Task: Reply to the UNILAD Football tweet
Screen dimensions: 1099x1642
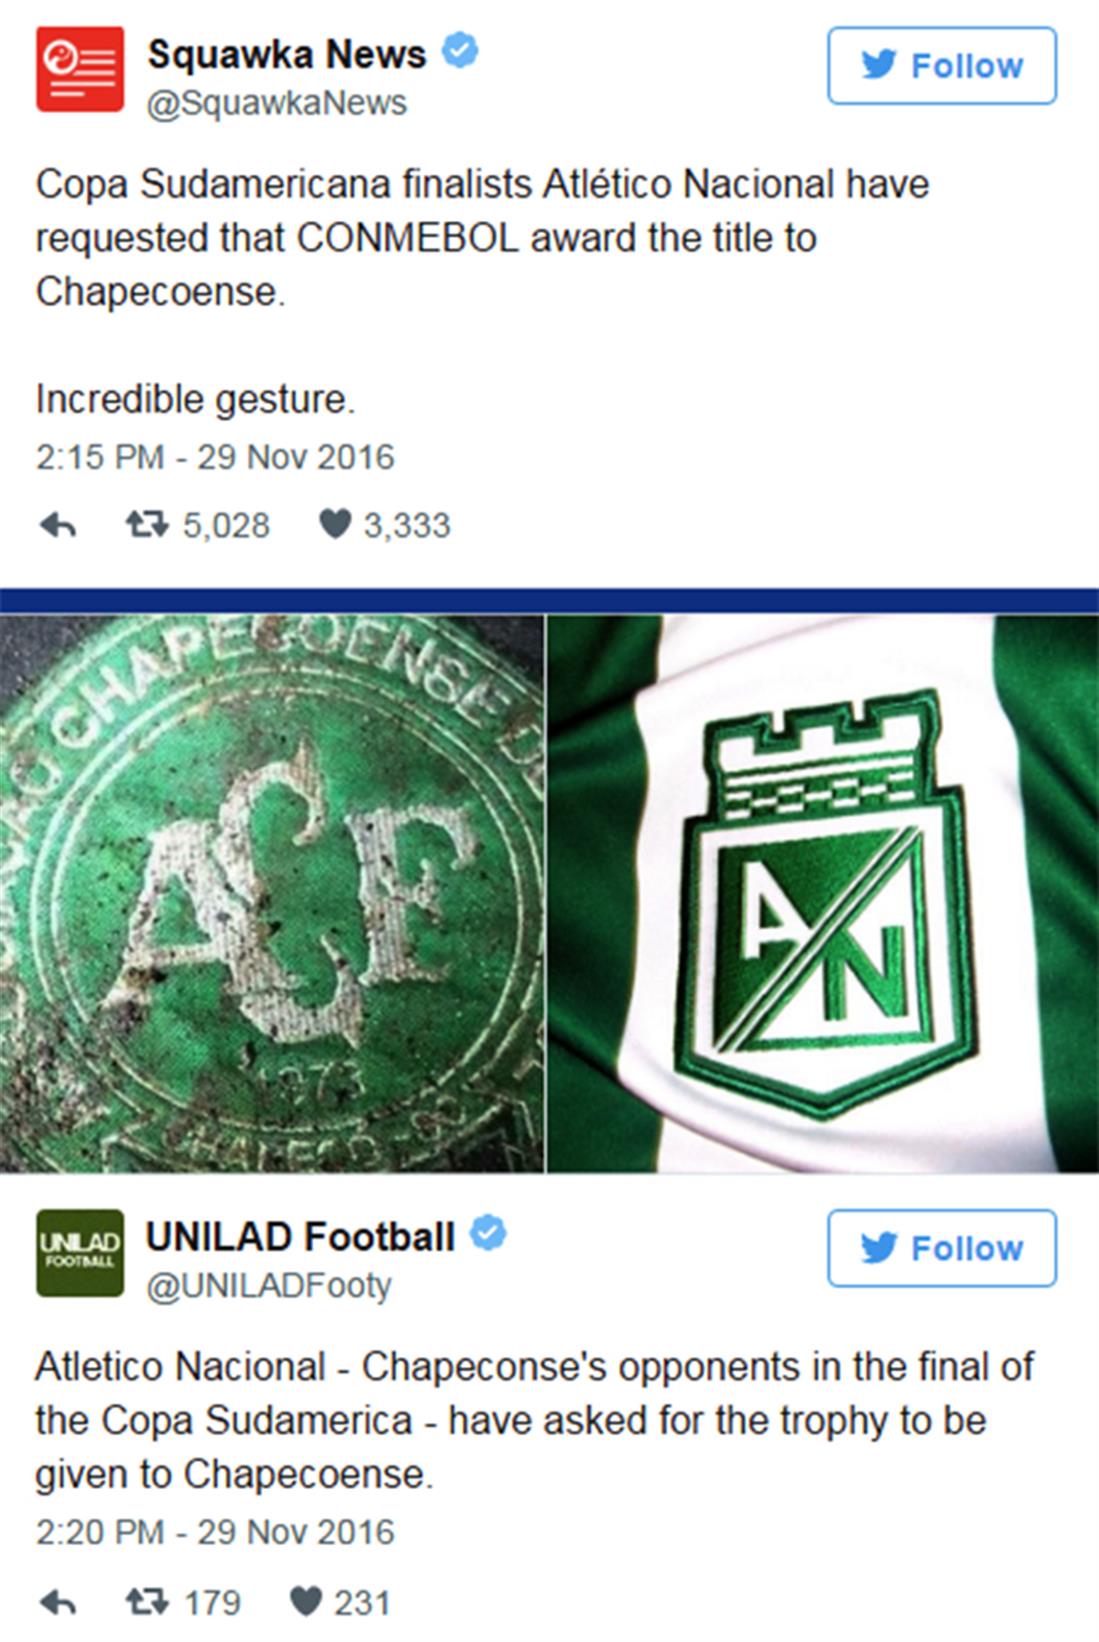Action: pos(58,1603)
